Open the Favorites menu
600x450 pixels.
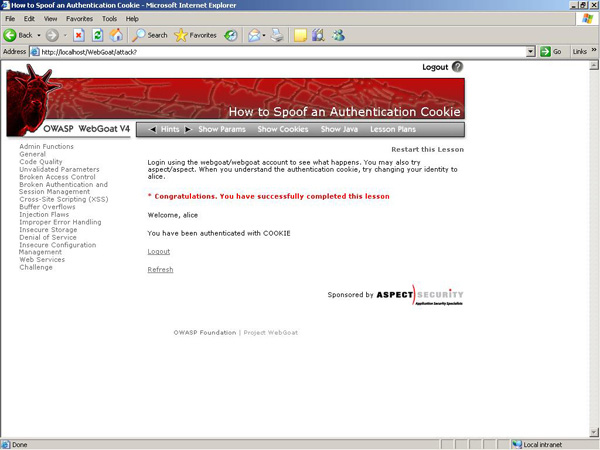tap(79, 19)
